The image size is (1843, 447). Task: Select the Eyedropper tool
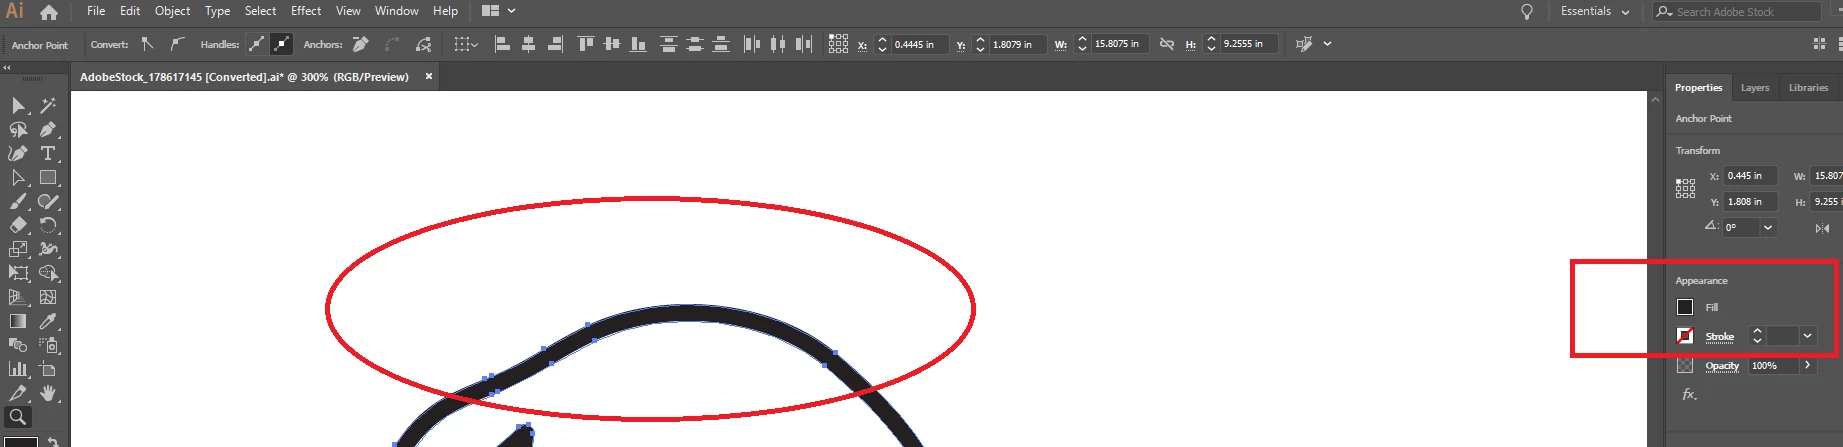pos(48,321)
